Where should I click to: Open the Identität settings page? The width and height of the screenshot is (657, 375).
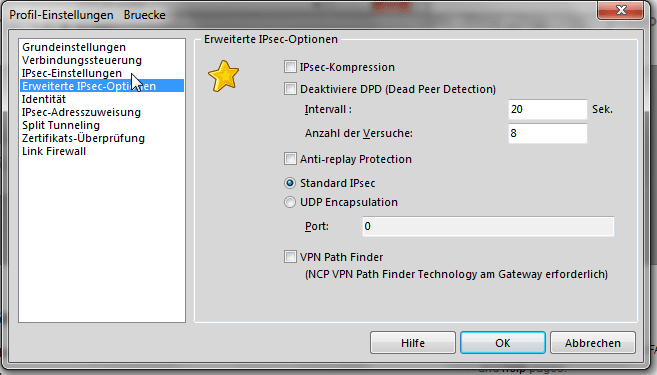(44, 99)
